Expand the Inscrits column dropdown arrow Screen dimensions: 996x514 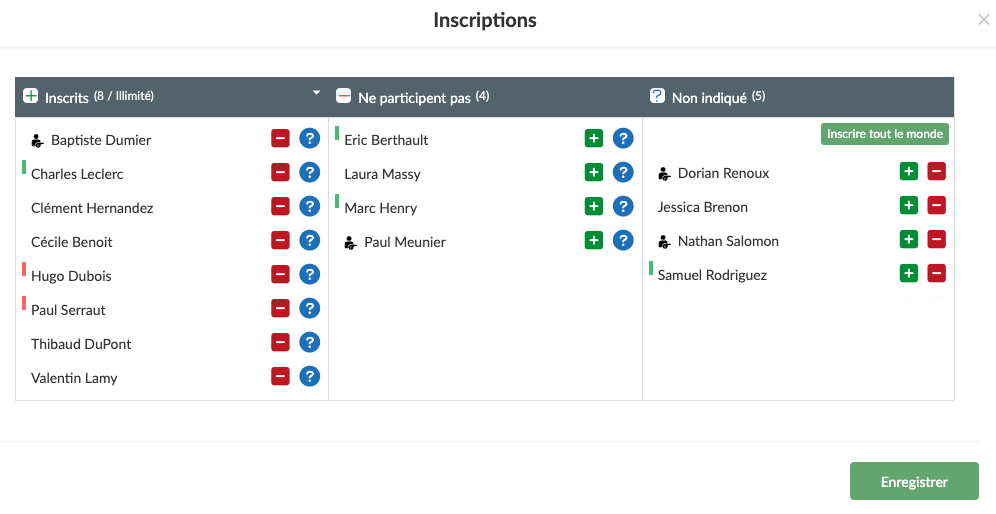[317, 93]
